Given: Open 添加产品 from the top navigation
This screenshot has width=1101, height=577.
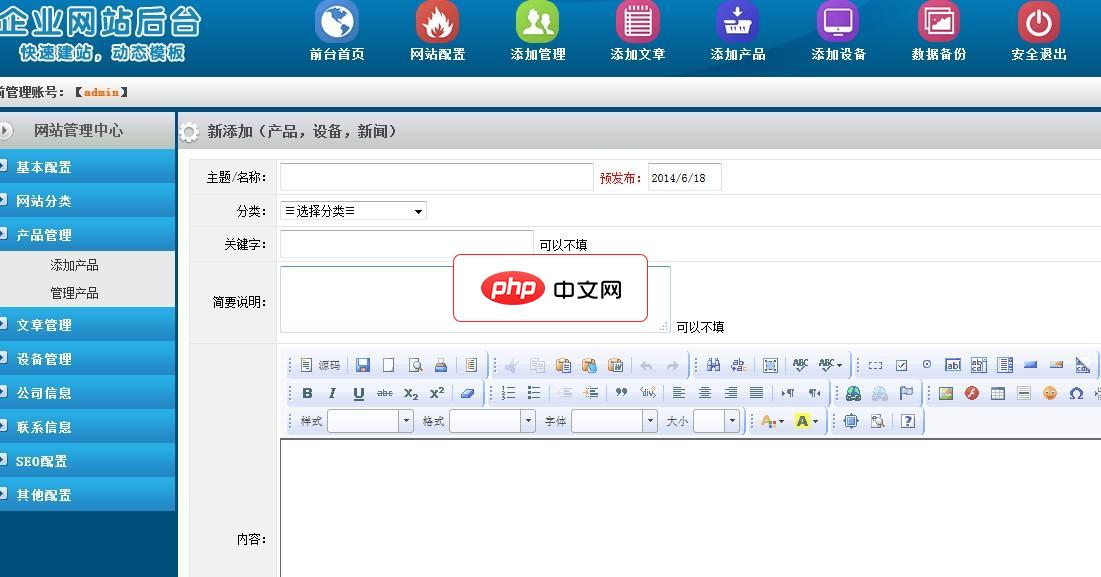Looking at the screenshot, I should pyautogui.click(x=737, y=23).
